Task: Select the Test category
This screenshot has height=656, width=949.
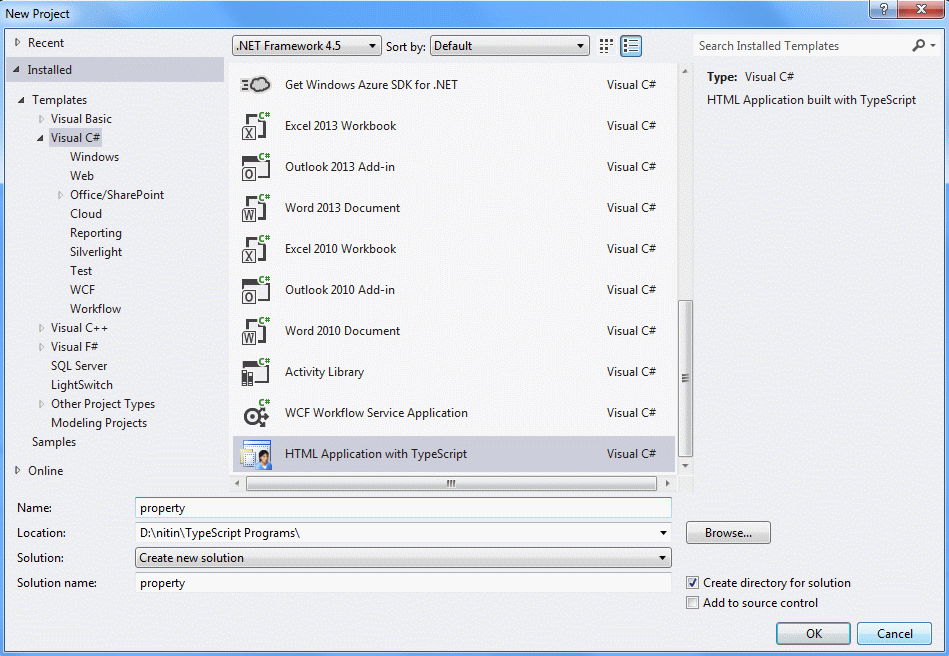Action: tap(81, 271)
